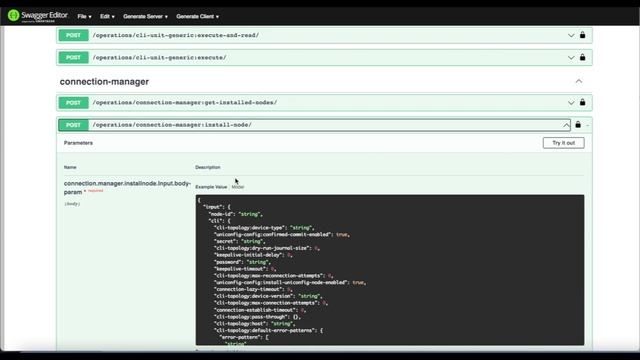Open the Edit menu

click(107, 16)
